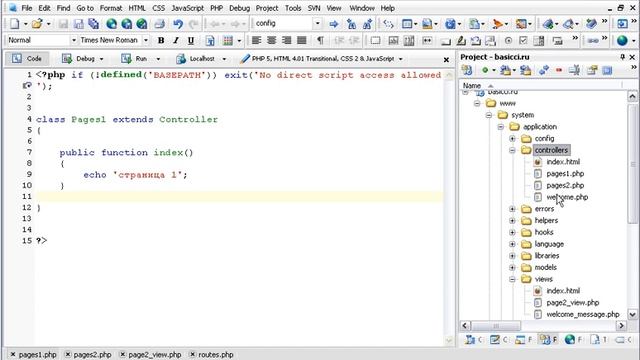Switch to Code view

(x=27, y=59)
